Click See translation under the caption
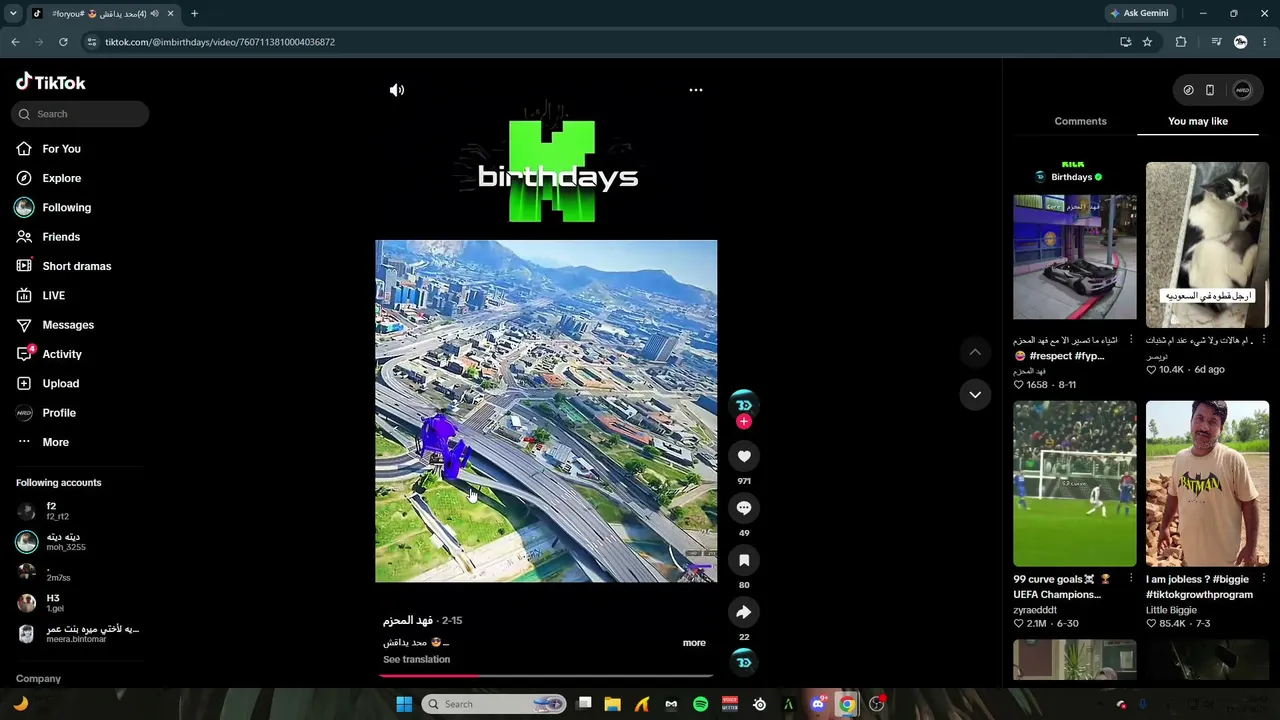Image resolution: width=1280 pixels, height=720 pixels. pyautogui.click(x=416, y=660)
